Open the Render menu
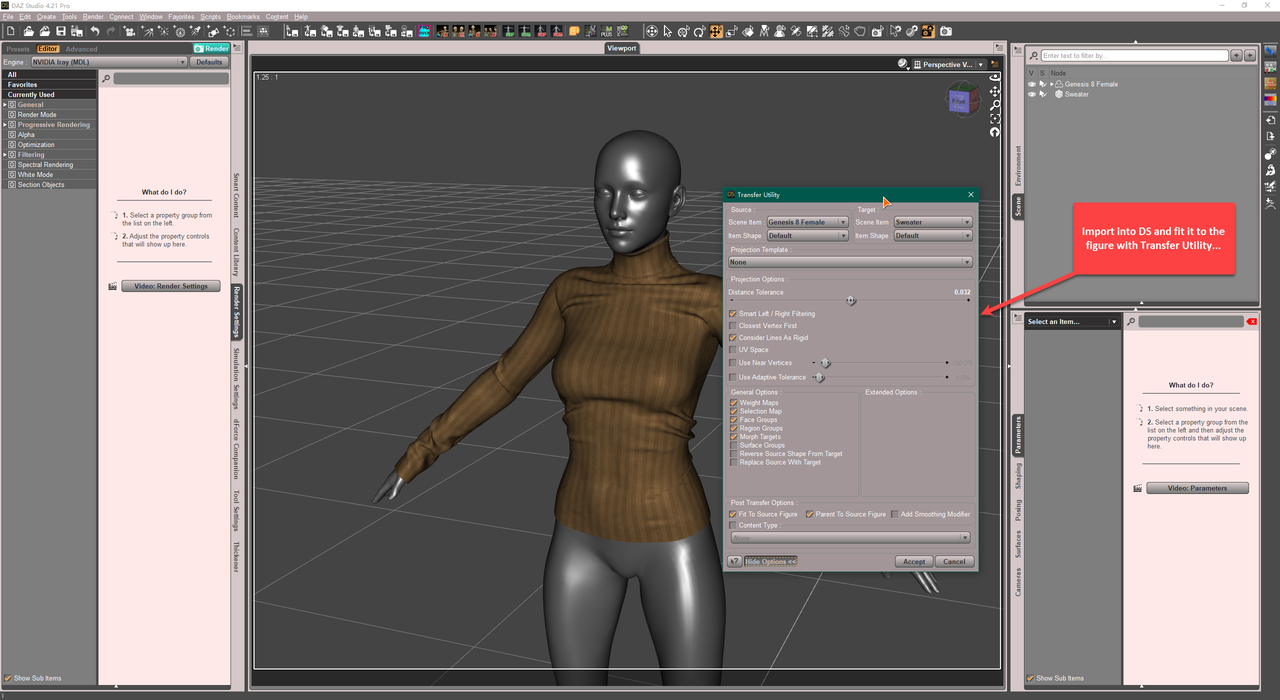Image resolution: width=1280 pixels, height=700 pixels. pos(93,17)
